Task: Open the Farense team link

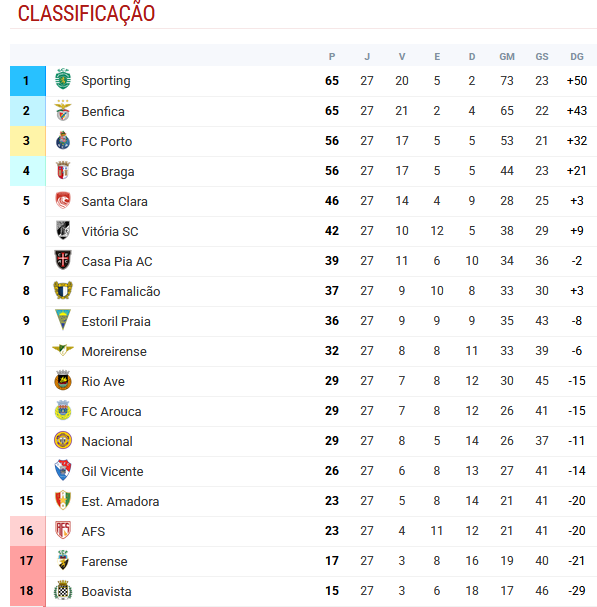Action: (104, 561)
